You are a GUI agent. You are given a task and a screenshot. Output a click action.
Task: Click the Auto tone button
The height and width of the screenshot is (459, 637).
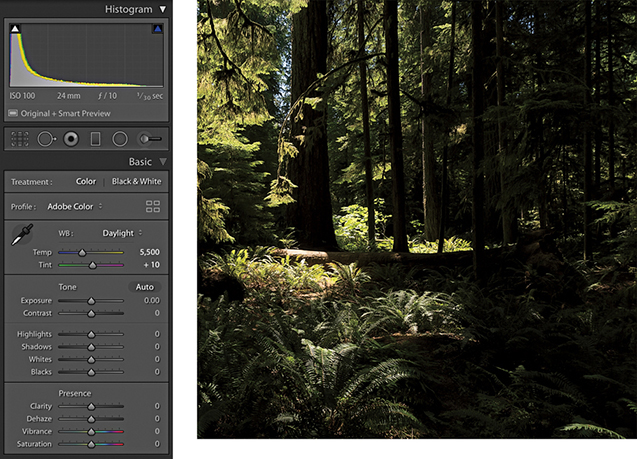coord(146,286)
